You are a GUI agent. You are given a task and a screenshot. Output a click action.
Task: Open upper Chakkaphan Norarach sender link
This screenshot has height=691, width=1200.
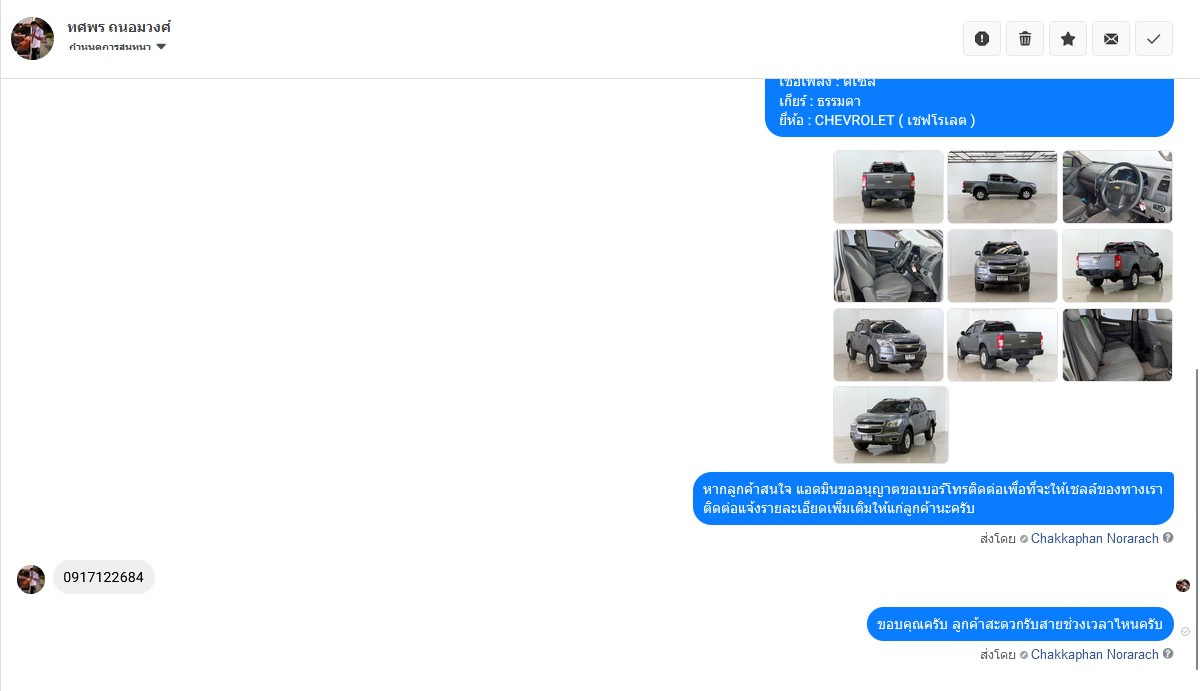point(1094,538)
